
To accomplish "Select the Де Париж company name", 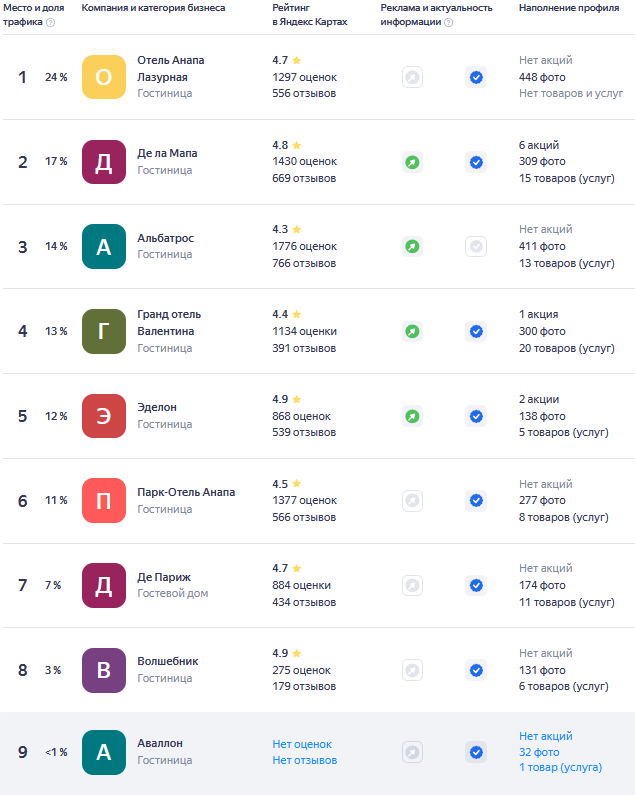I will [164, 577].
